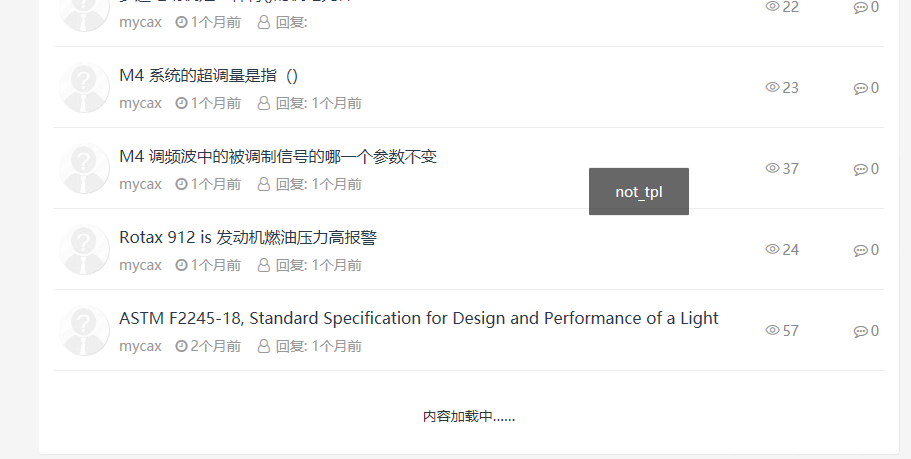Click comment bubble icon on M4 系统 row

pyautogui.click(x=860, y=88)
